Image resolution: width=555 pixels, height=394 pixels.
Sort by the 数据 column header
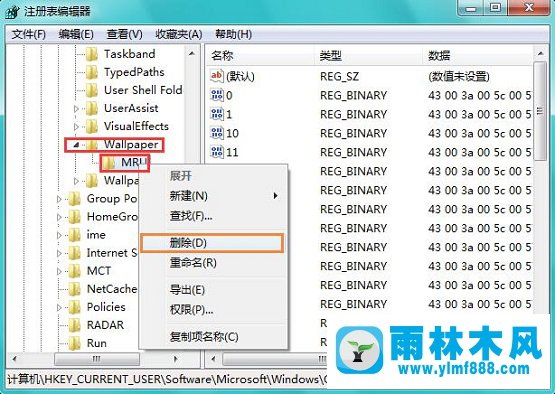click(x=478, y=56)
